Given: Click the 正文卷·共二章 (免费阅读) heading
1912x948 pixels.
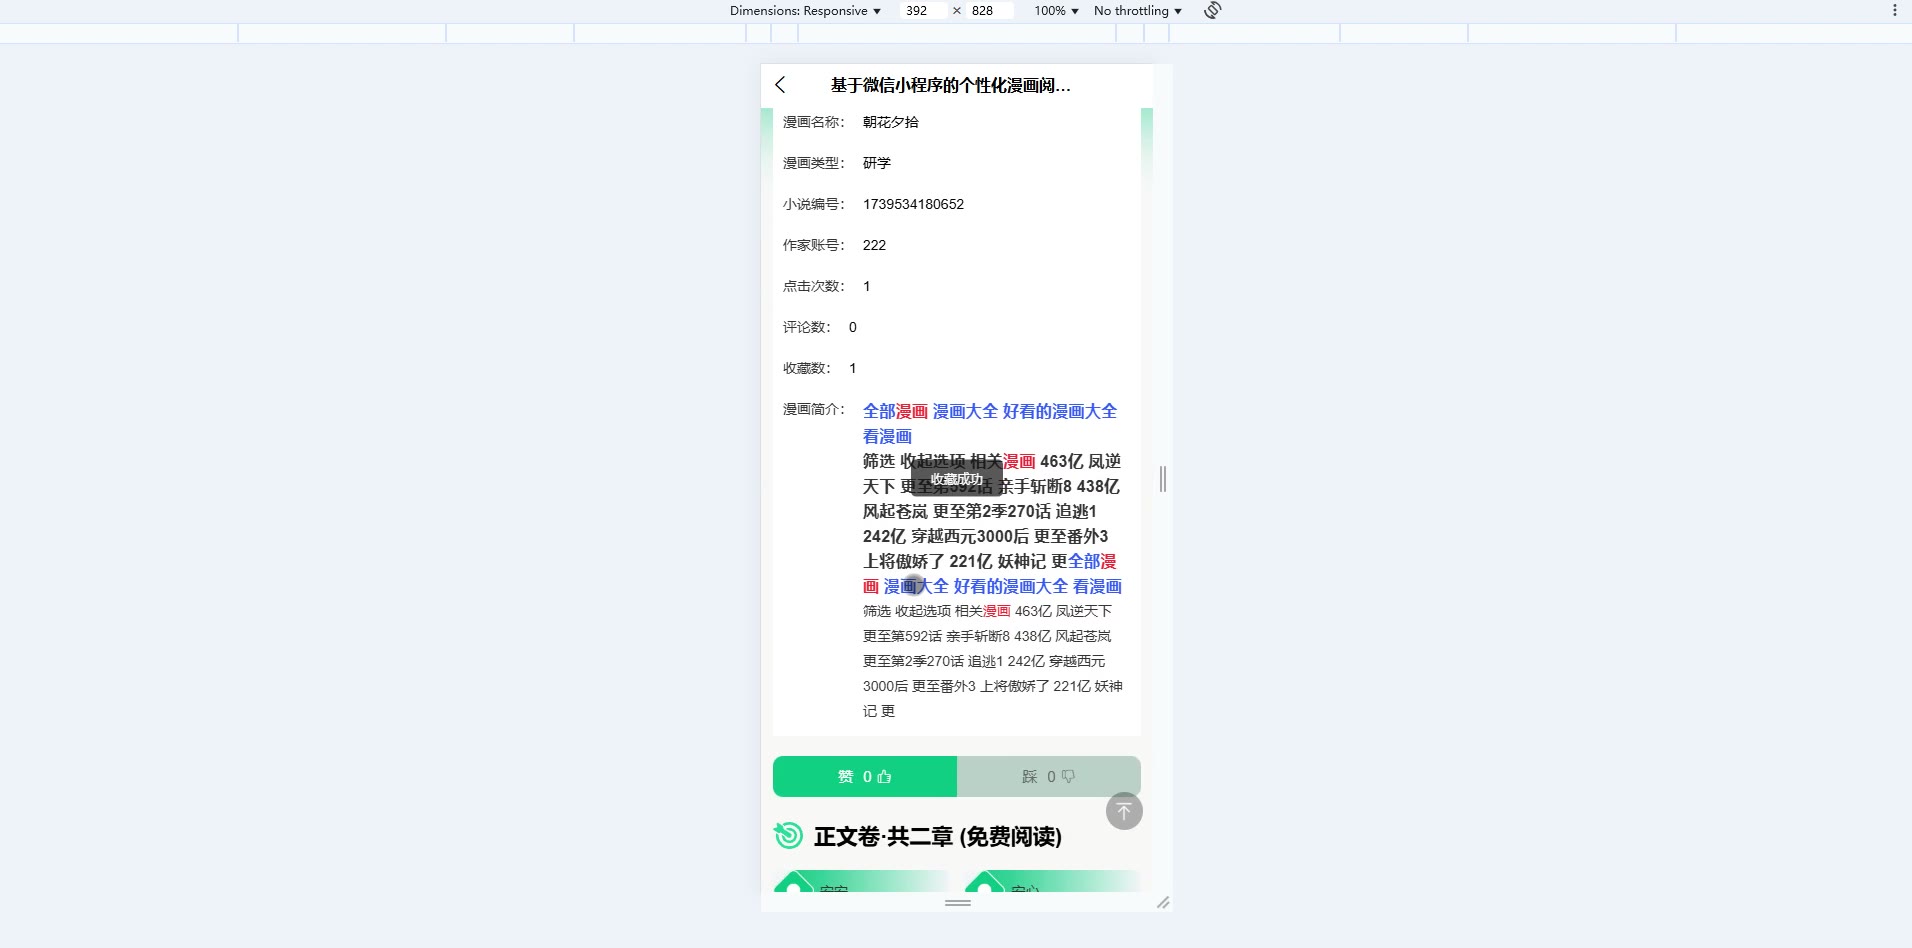Looking at the screenshot, I should tap(938, 837).
